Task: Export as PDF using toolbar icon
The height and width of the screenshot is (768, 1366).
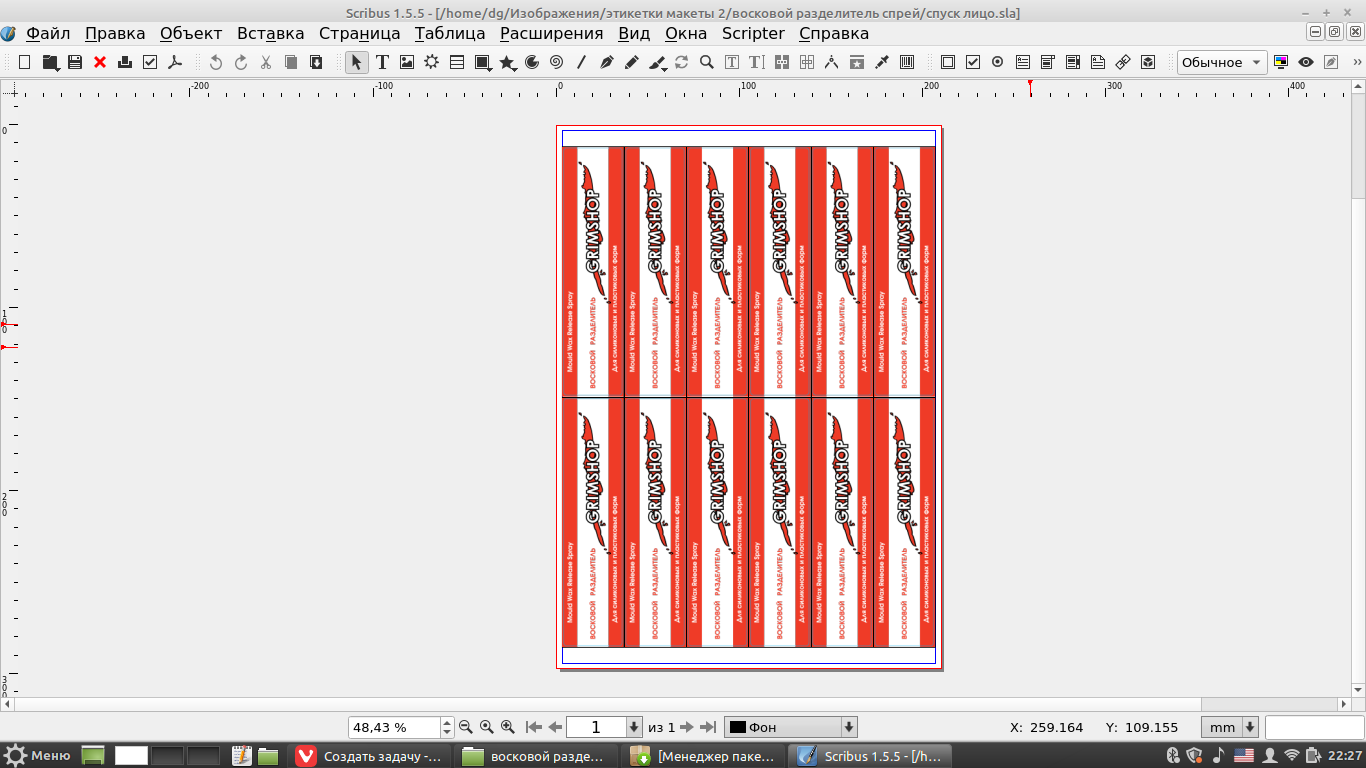Action: click(175, 62)
